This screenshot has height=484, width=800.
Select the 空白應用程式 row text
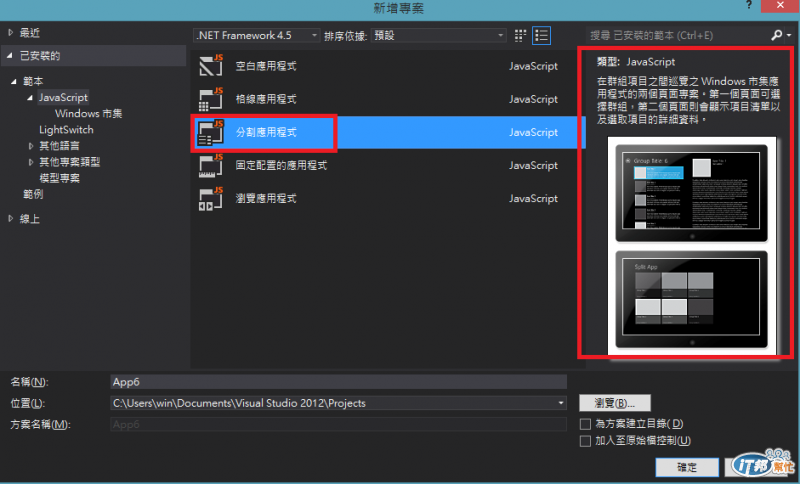coord(266,66)
